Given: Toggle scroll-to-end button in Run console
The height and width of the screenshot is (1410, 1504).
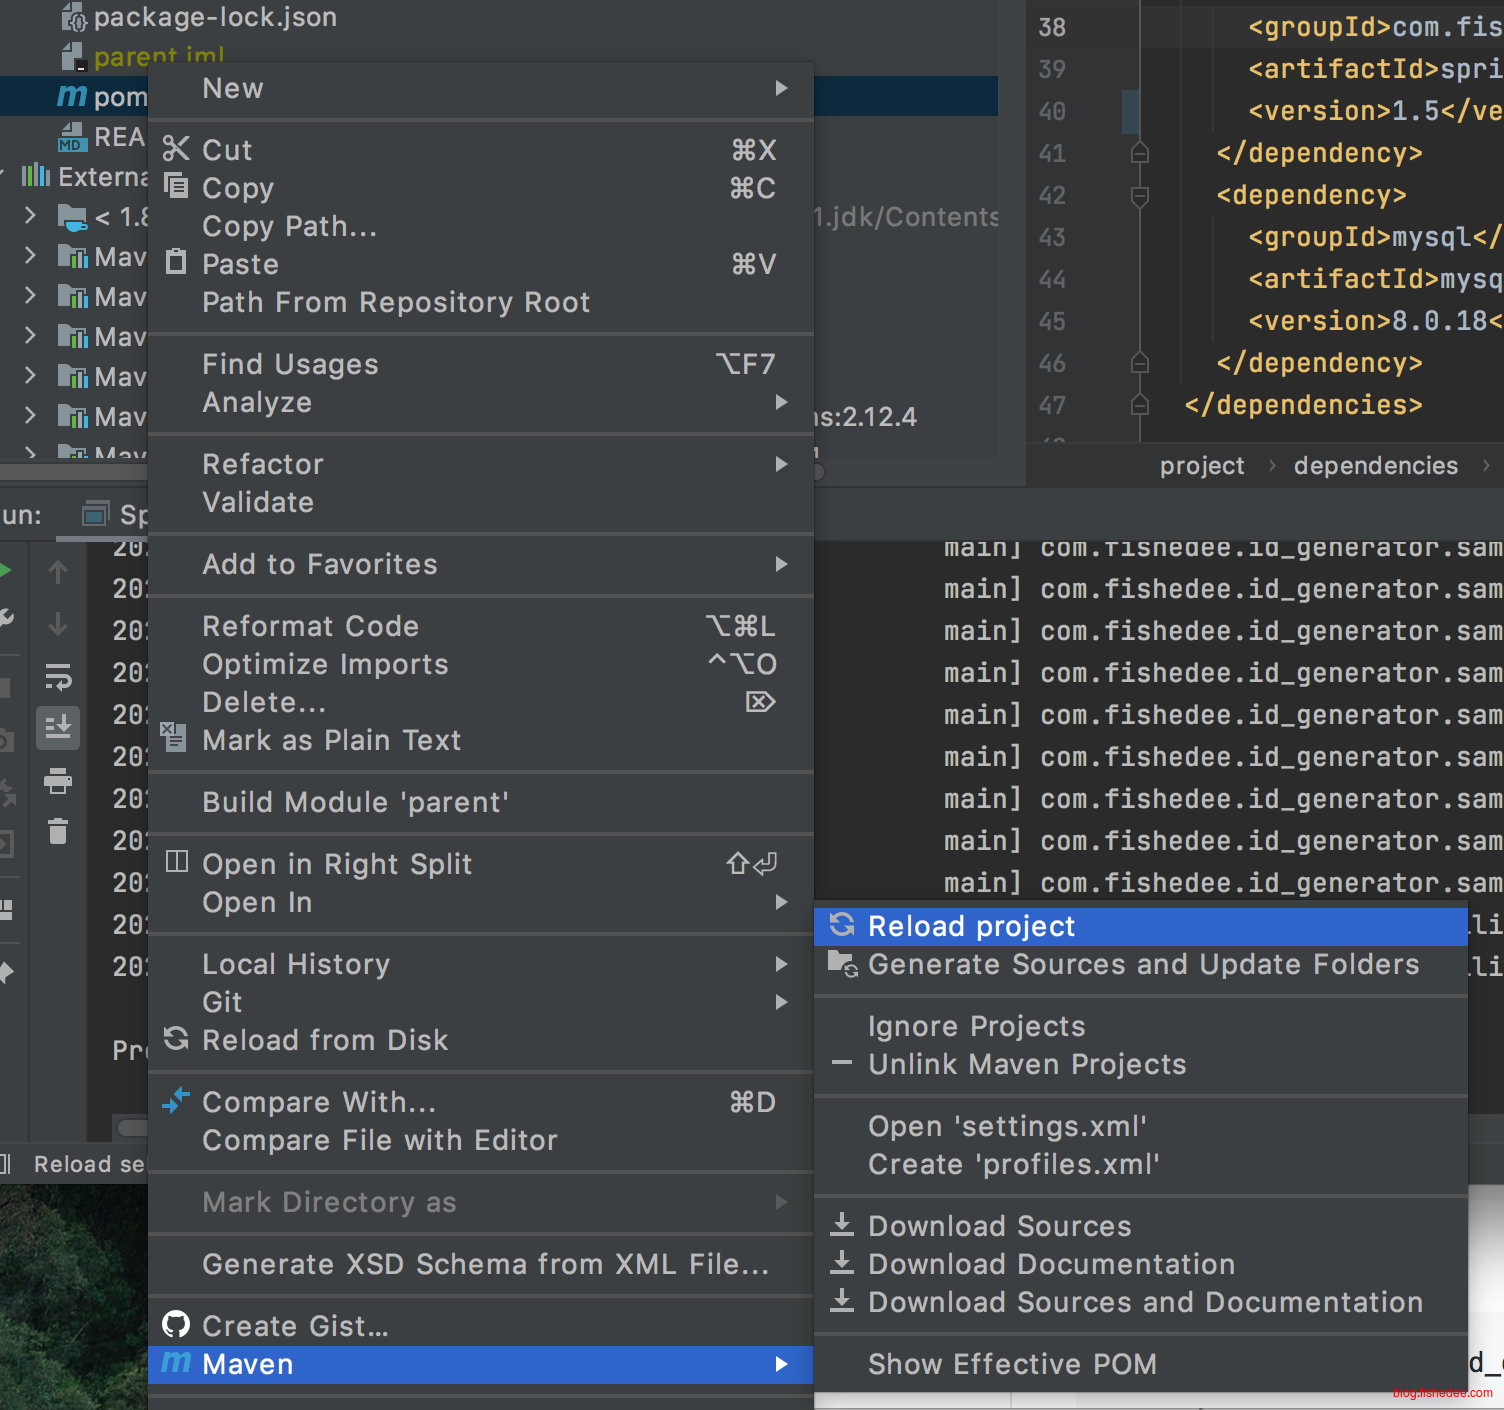Looking at the screenshot, I should pos(58,728).
